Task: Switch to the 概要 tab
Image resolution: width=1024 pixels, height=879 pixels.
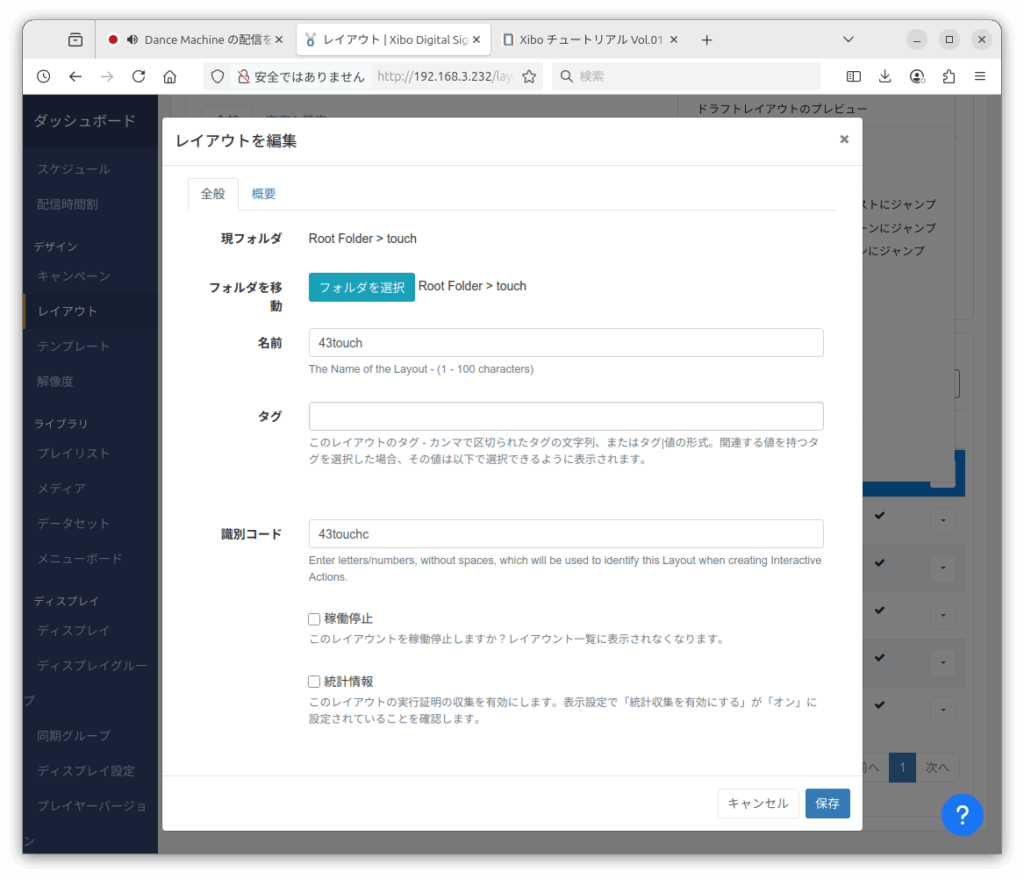Action: (264, 194)
